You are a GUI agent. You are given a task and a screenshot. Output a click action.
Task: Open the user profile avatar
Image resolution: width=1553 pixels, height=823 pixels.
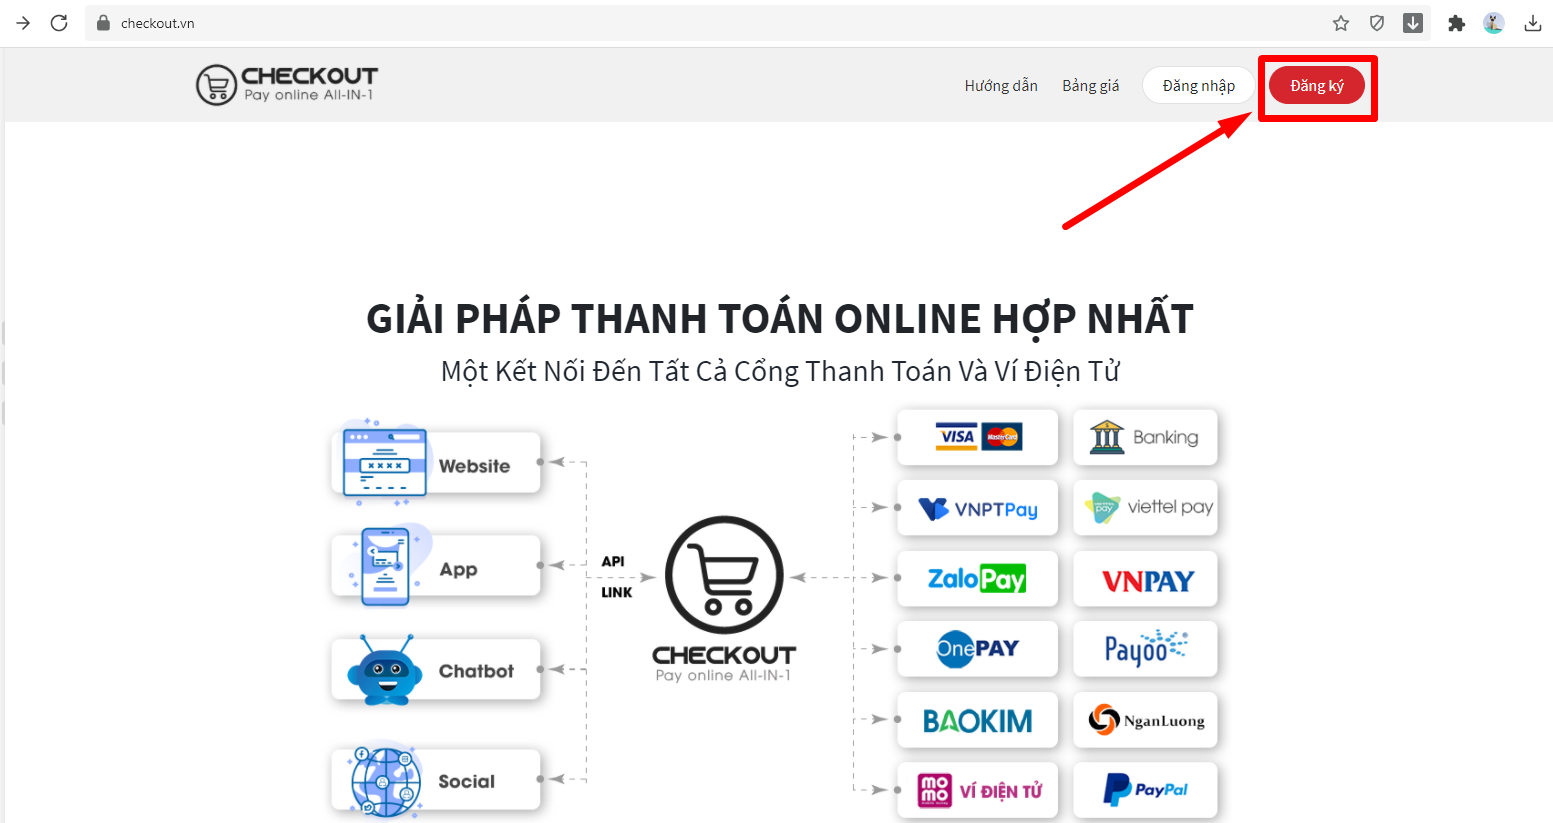tap(1494, 23)
